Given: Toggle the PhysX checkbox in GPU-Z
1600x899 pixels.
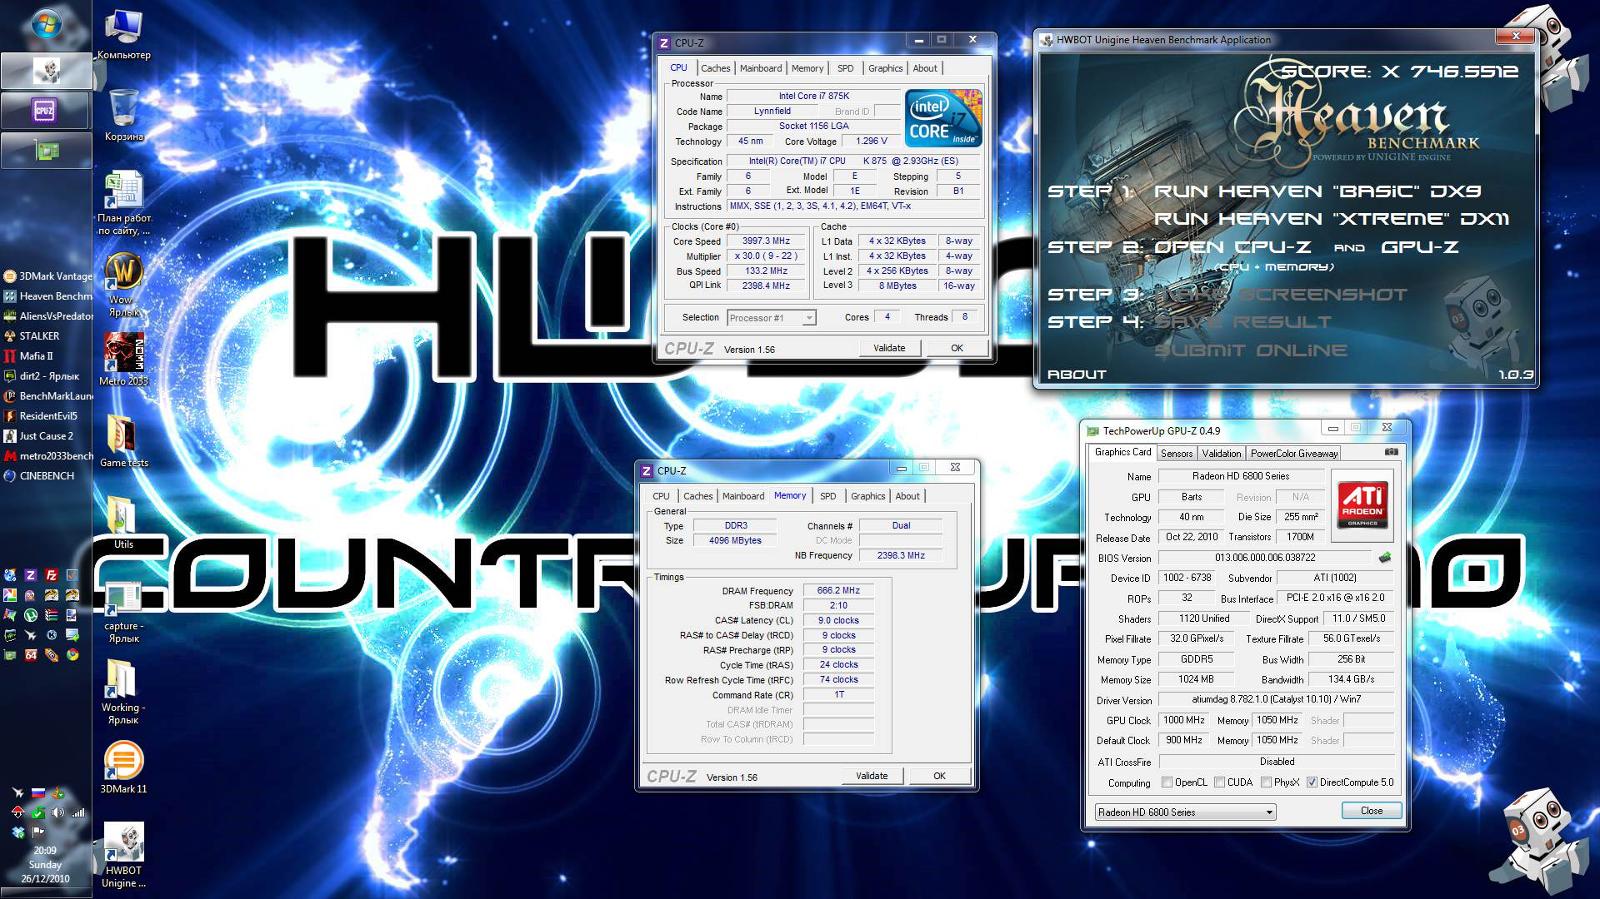Looking at the screenshot, I should 1266,782.
